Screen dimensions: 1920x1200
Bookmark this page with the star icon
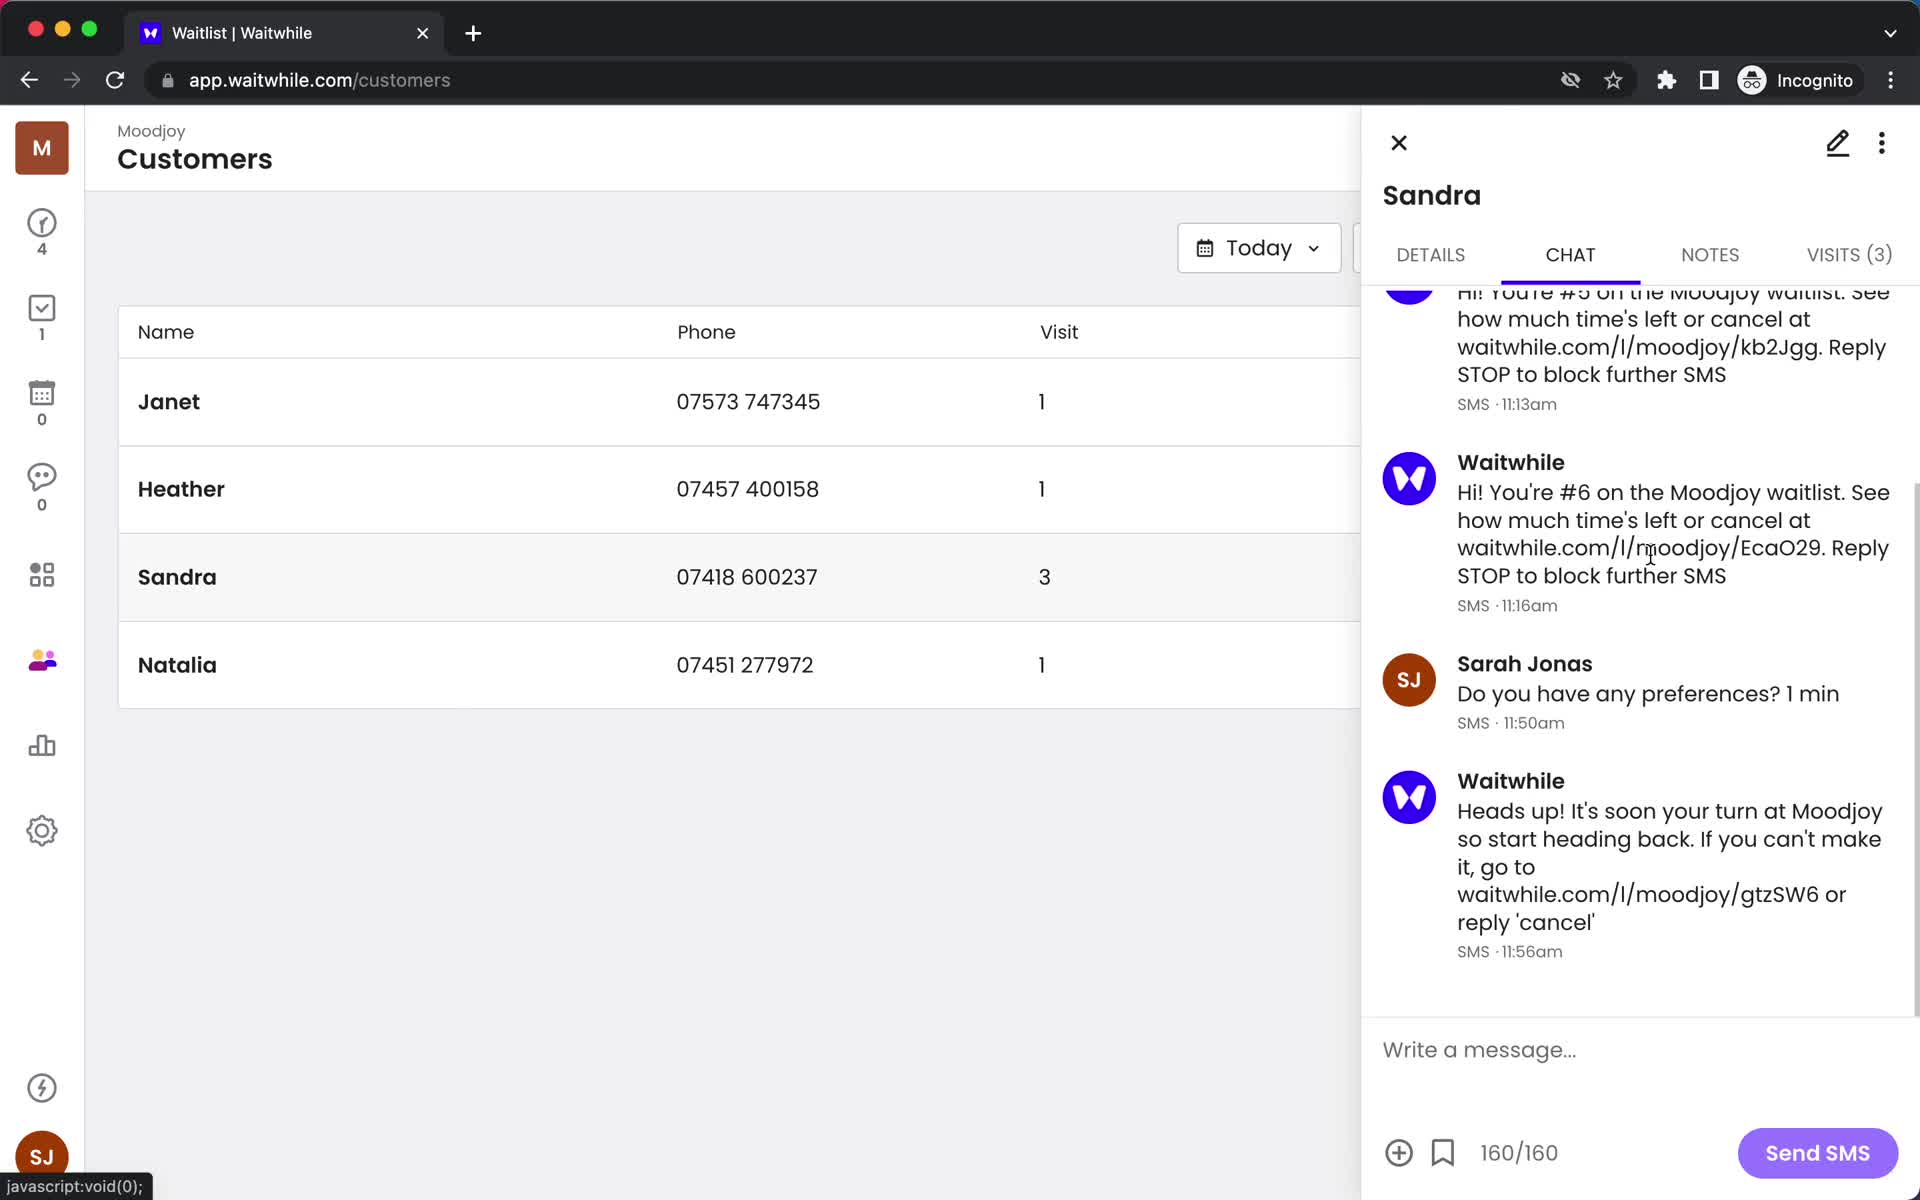(x=1613, y=80)
